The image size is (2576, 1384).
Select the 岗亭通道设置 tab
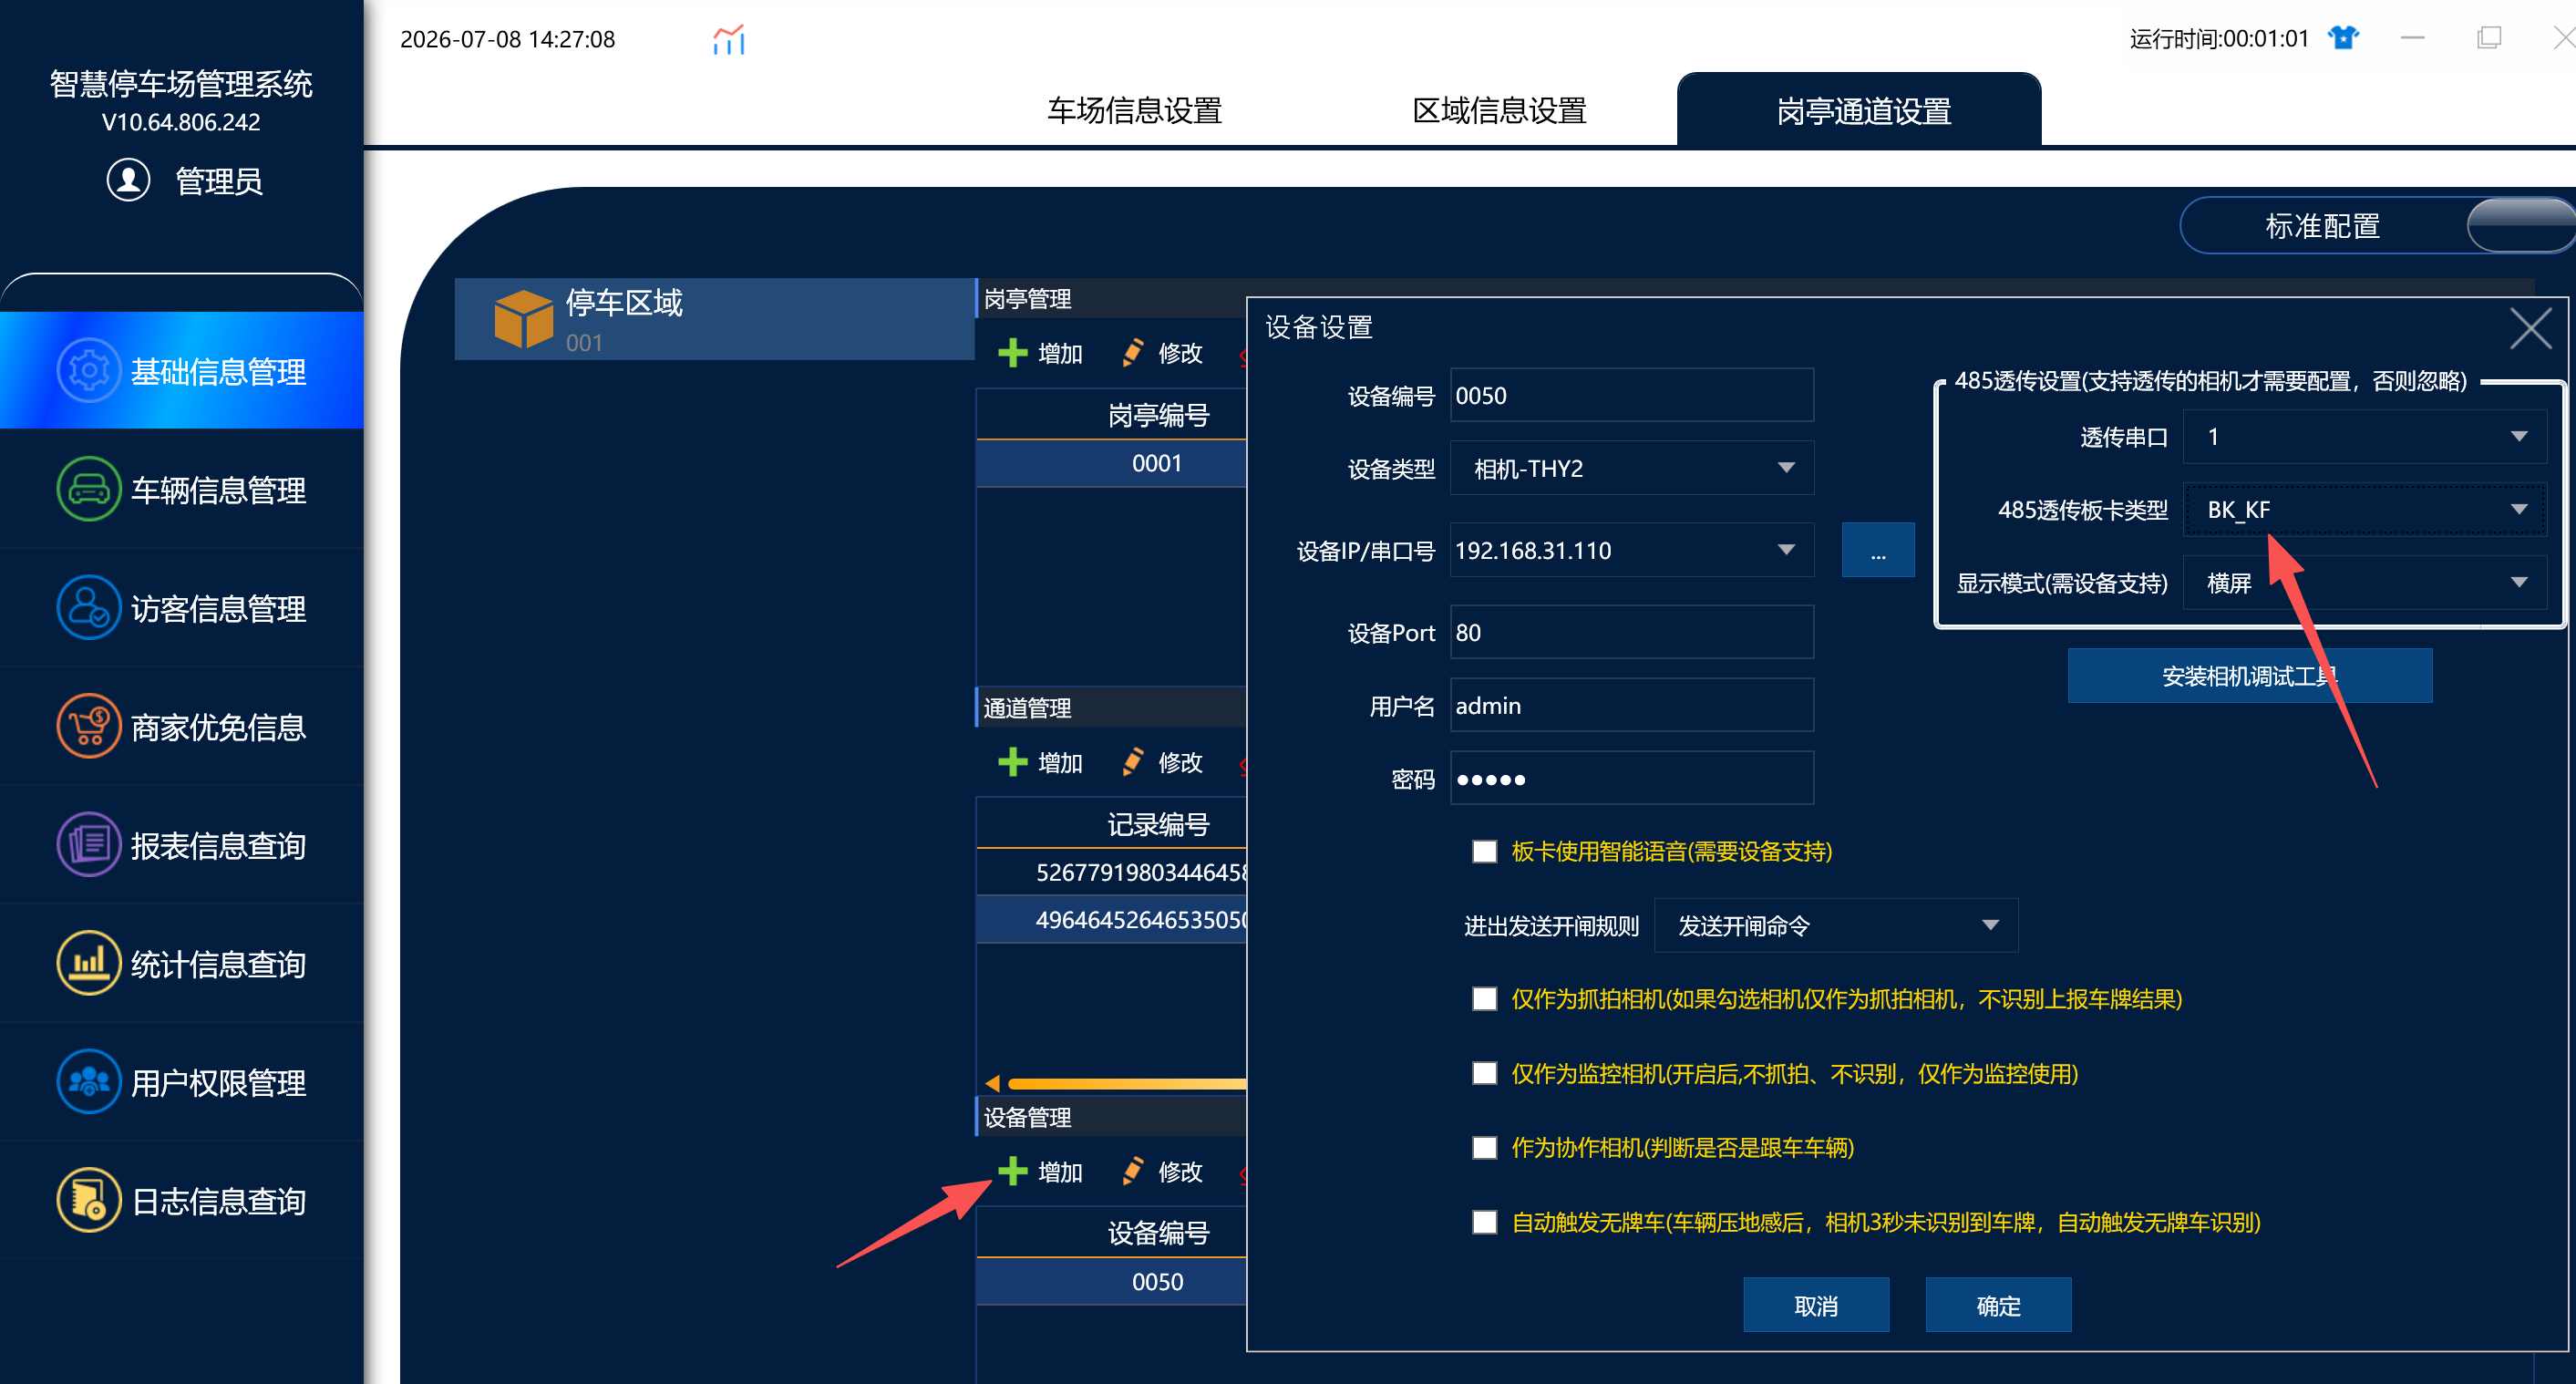pos(1859,110)
